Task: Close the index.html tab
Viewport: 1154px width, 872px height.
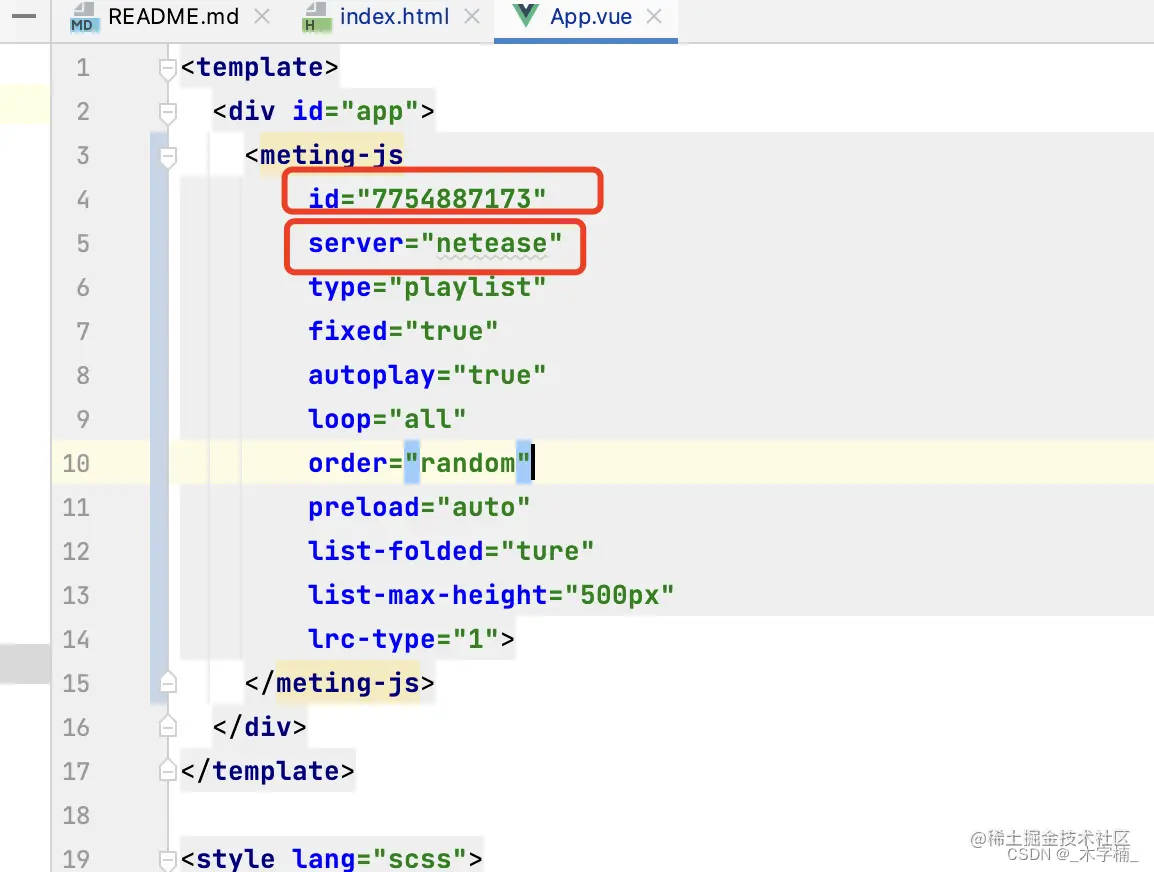Action: [472, 16]
